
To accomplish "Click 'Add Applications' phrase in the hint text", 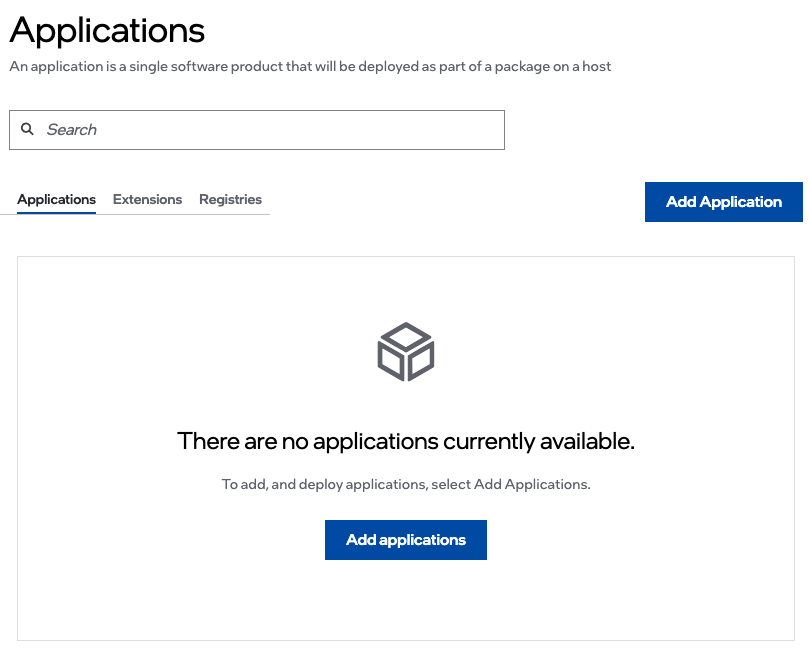I will (530, 484).
